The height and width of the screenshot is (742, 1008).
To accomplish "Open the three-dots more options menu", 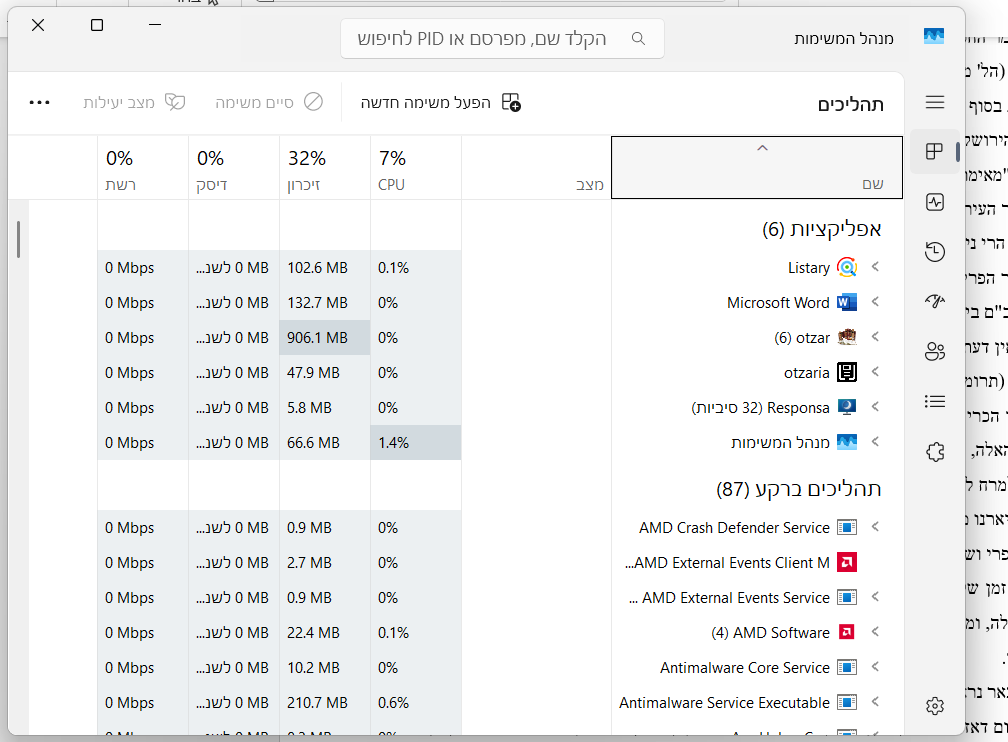I will (x=39, y=102).
